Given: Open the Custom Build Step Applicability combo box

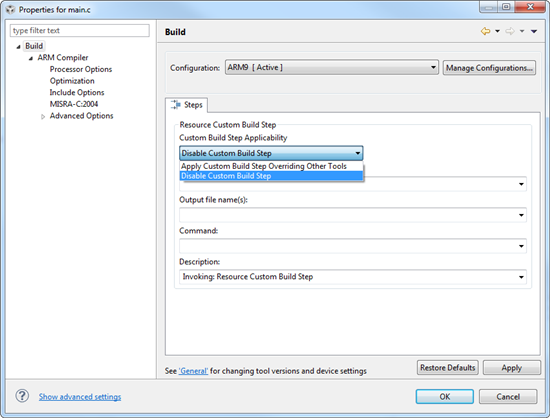Looking at the screenshot, I should pyautogui.click(x=271, y=153).
